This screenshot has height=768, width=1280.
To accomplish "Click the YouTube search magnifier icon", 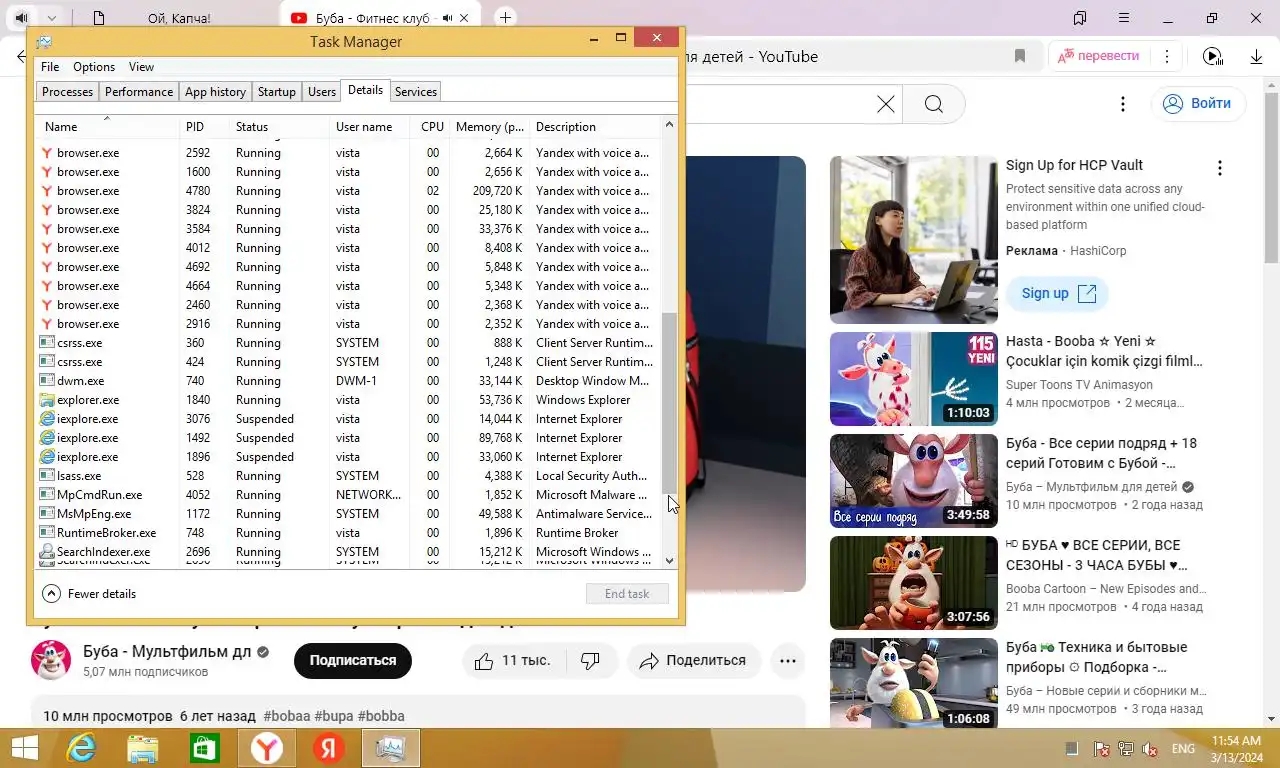I will click(x=934, y=104).
